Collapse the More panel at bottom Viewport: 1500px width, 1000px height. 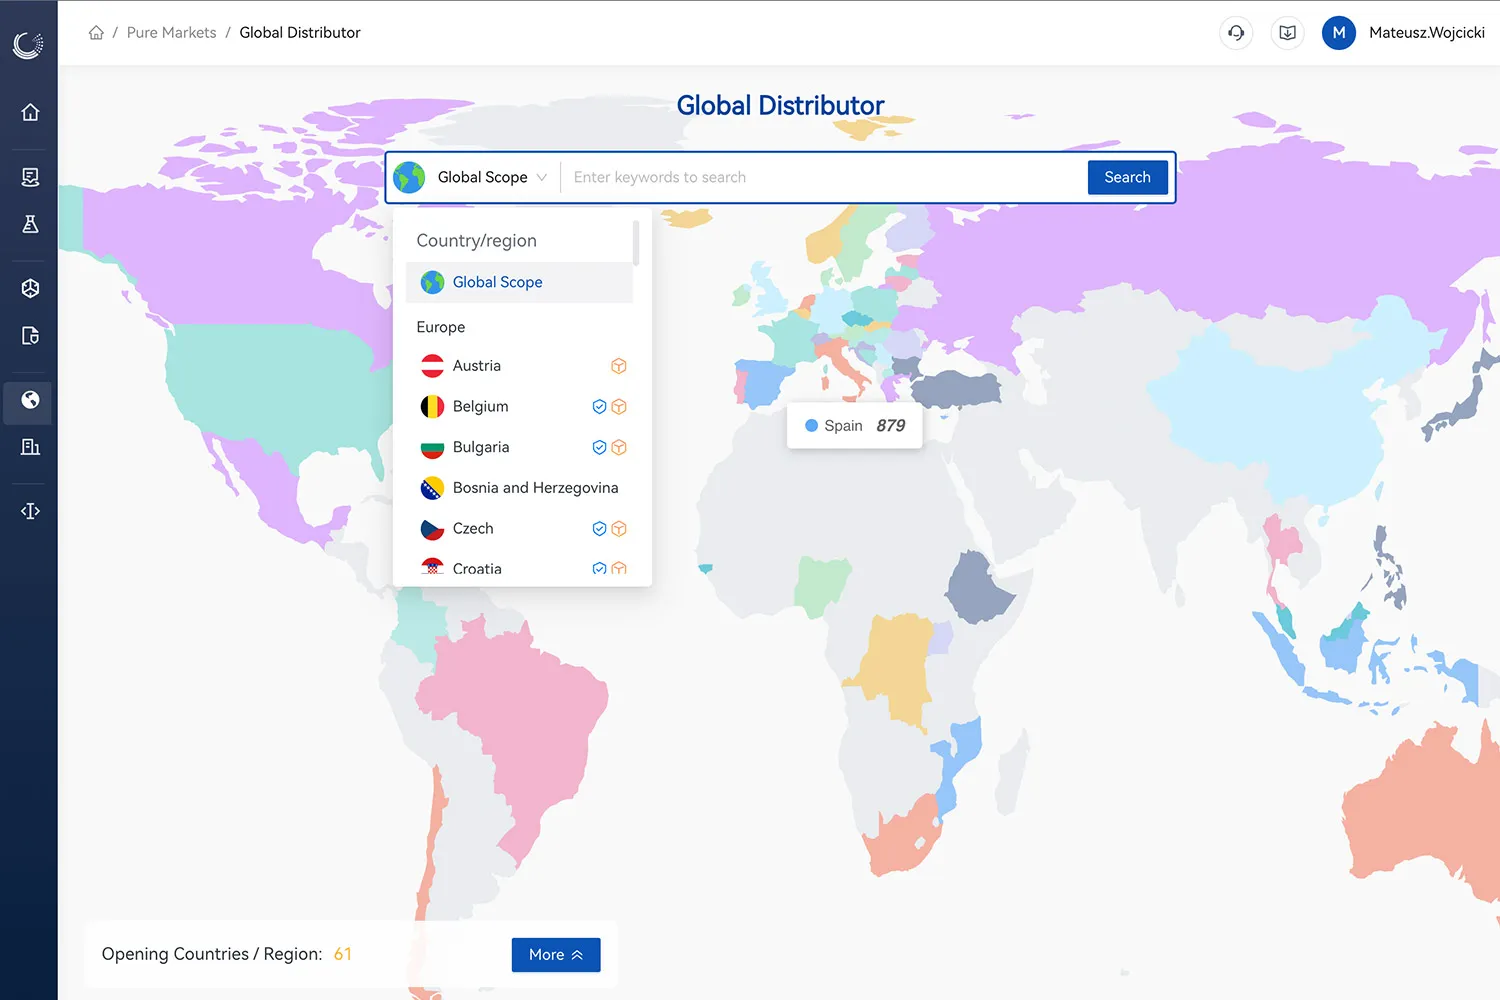555,954
